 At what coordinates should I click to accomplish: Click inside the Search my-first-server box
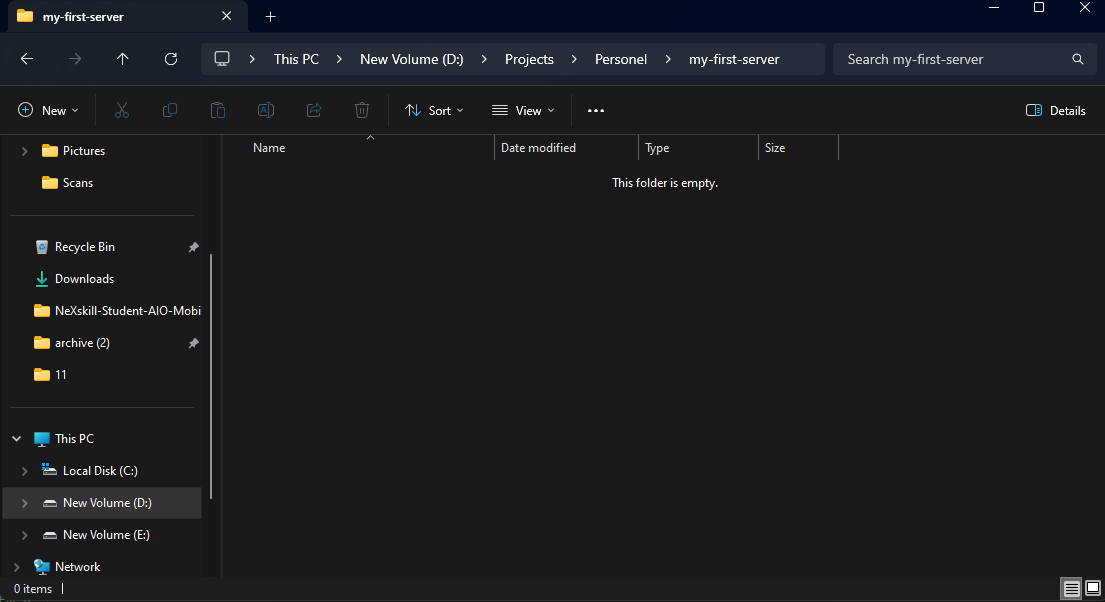pyautogui.click(x=950, y=59)
